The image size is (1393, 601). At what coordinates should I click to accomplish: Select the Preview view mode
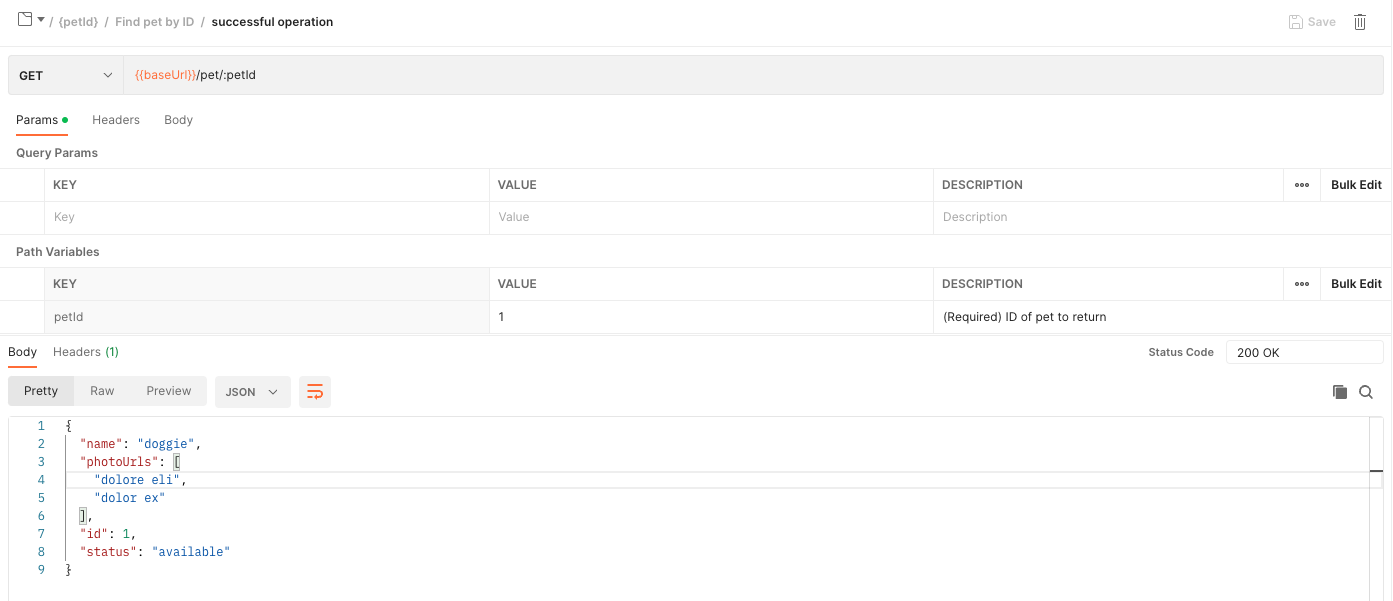[x=168, y=391]
